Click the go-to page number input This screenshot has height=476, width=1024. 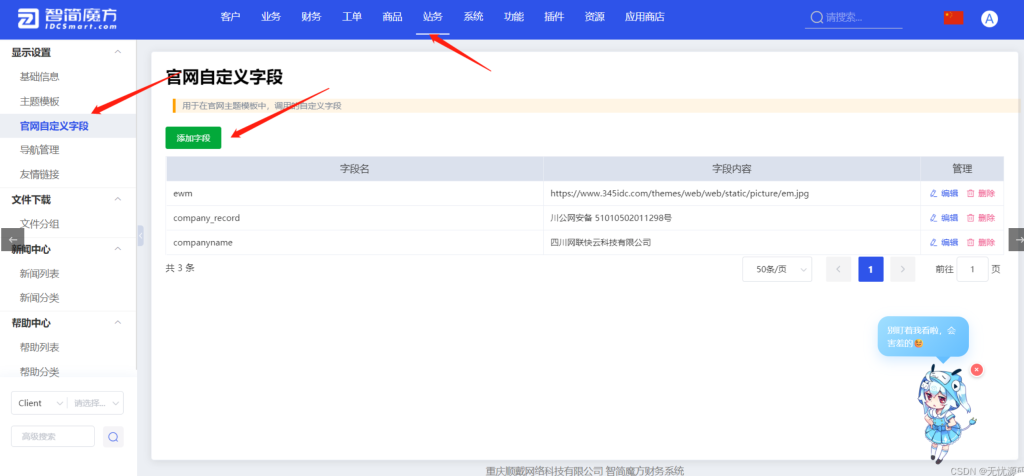click(x=972, y=269)
